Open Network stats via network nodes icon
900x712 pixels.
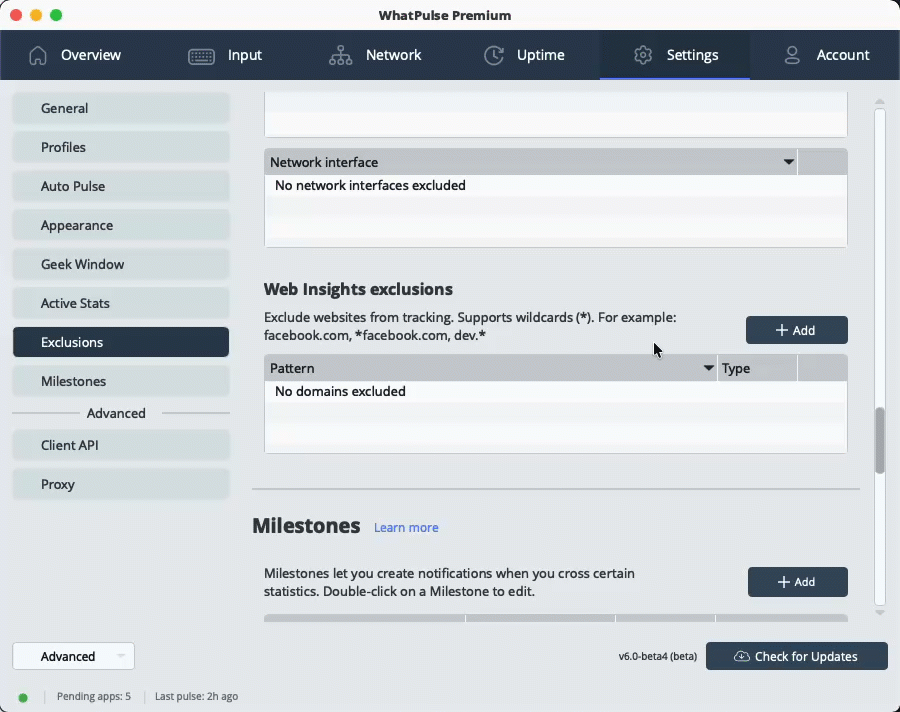(340, 57)
